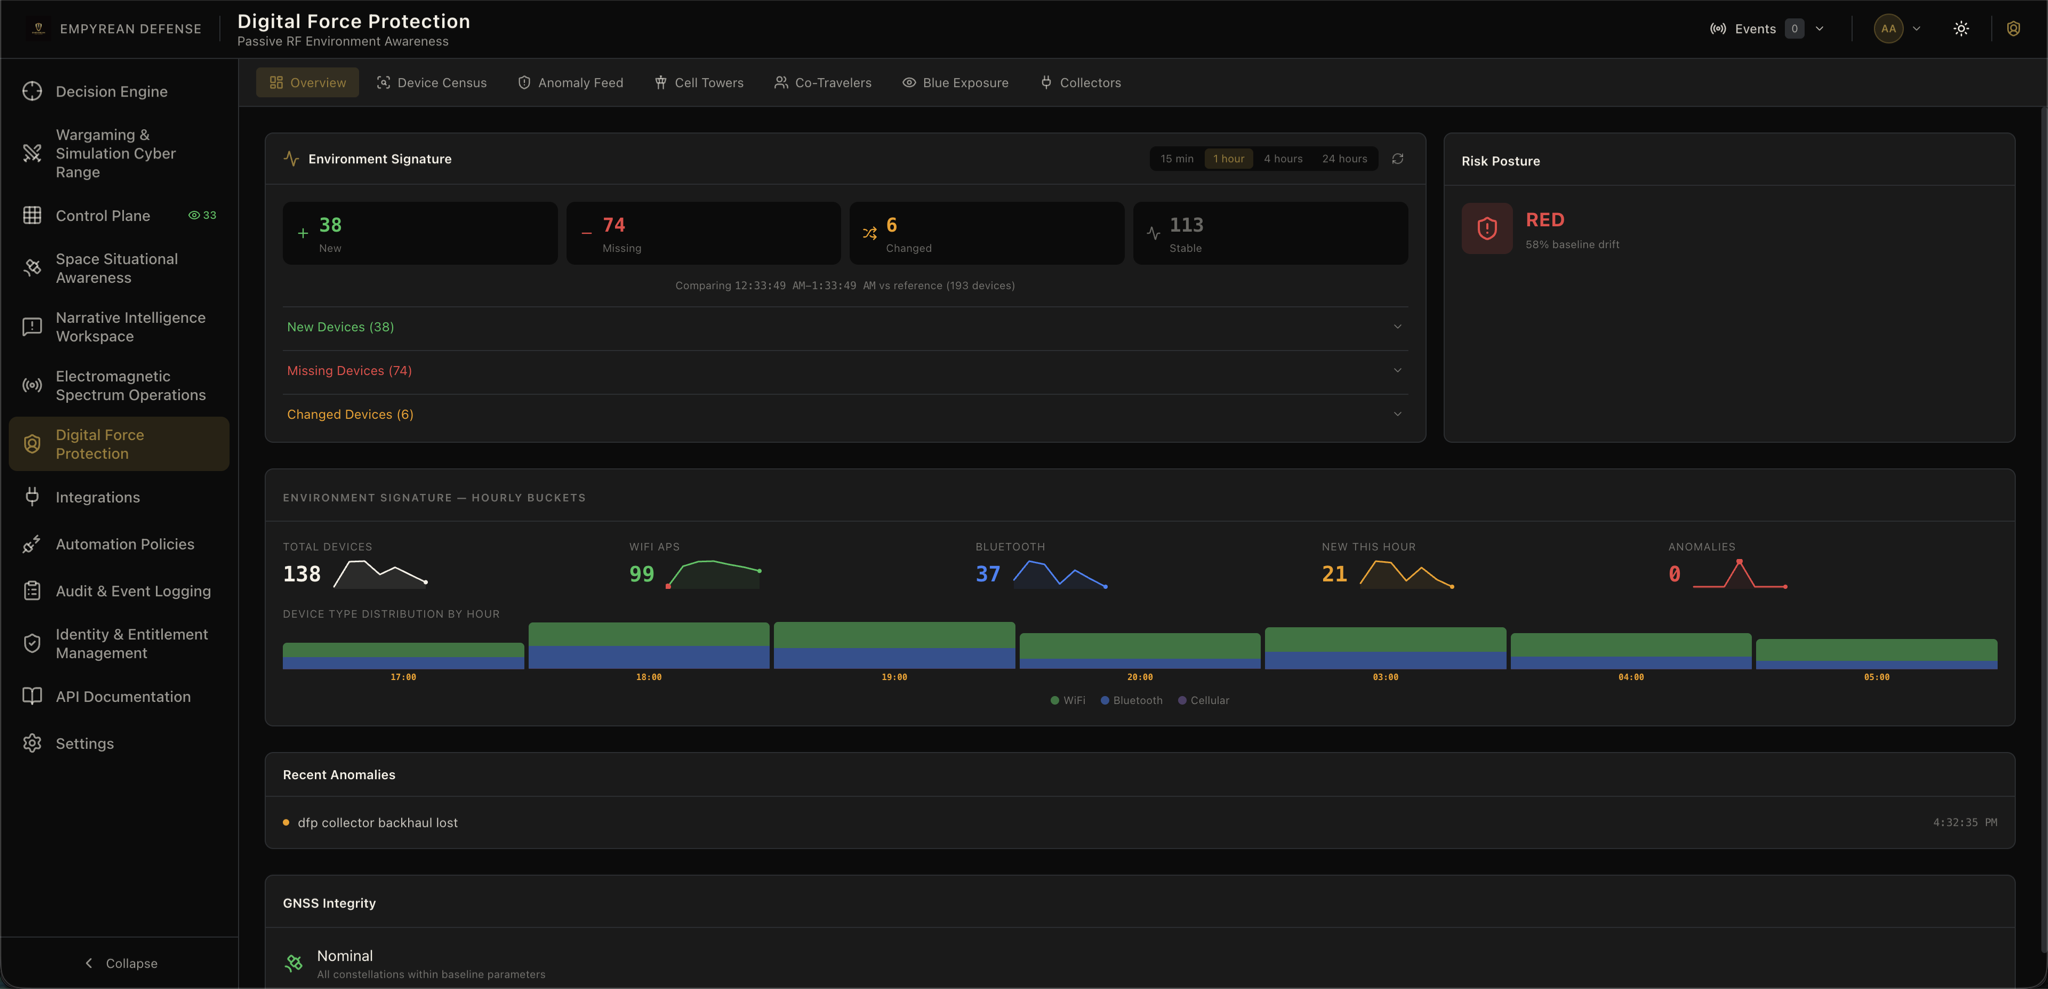Click Empyrean Defense logo icon
The width and height of the screenshot is (2048, 989).
[39, 28]
